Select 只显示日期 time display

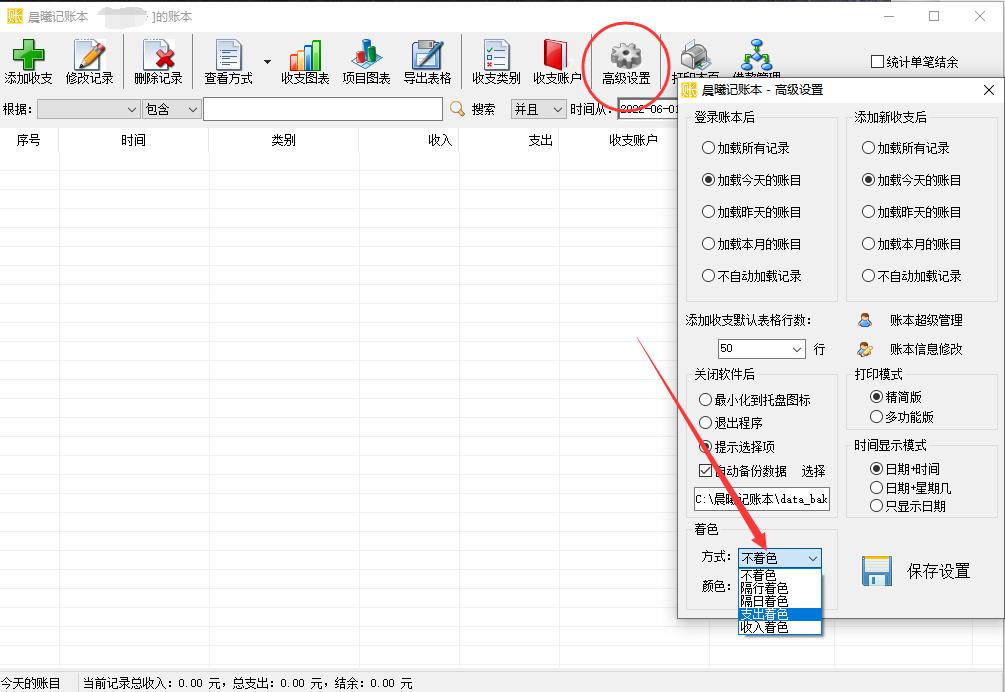[876, 506]
